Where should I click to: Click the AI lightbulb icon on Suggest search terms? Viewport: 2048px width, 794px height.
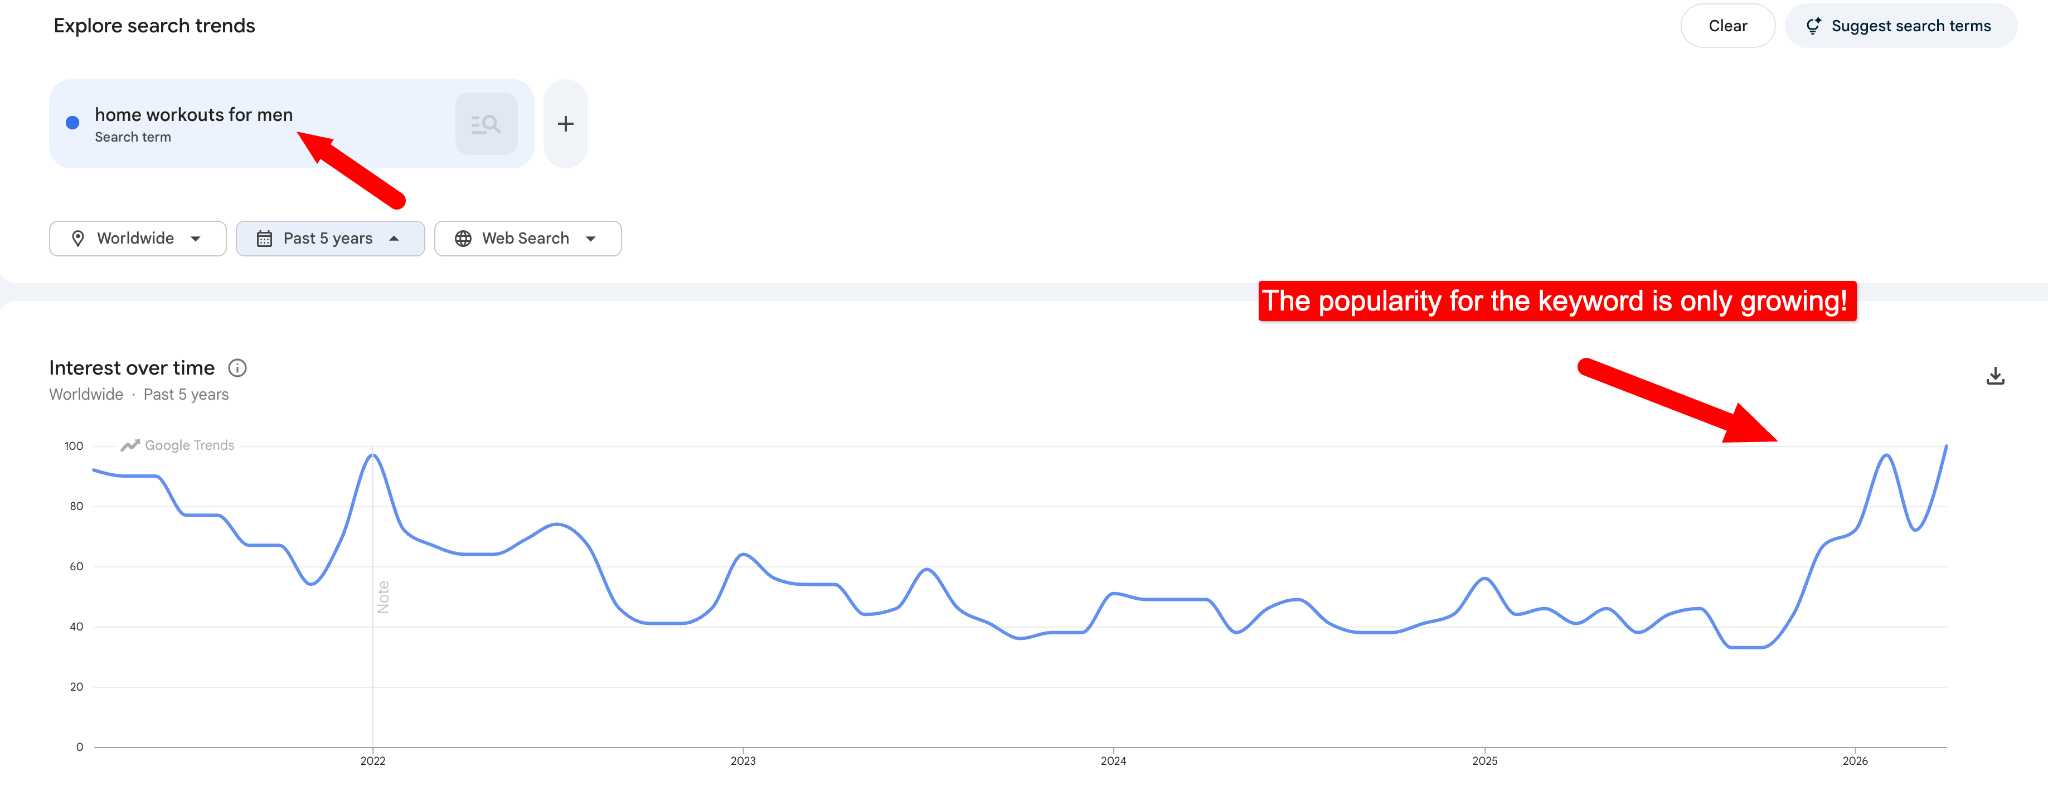click(x=1813, y=26)
